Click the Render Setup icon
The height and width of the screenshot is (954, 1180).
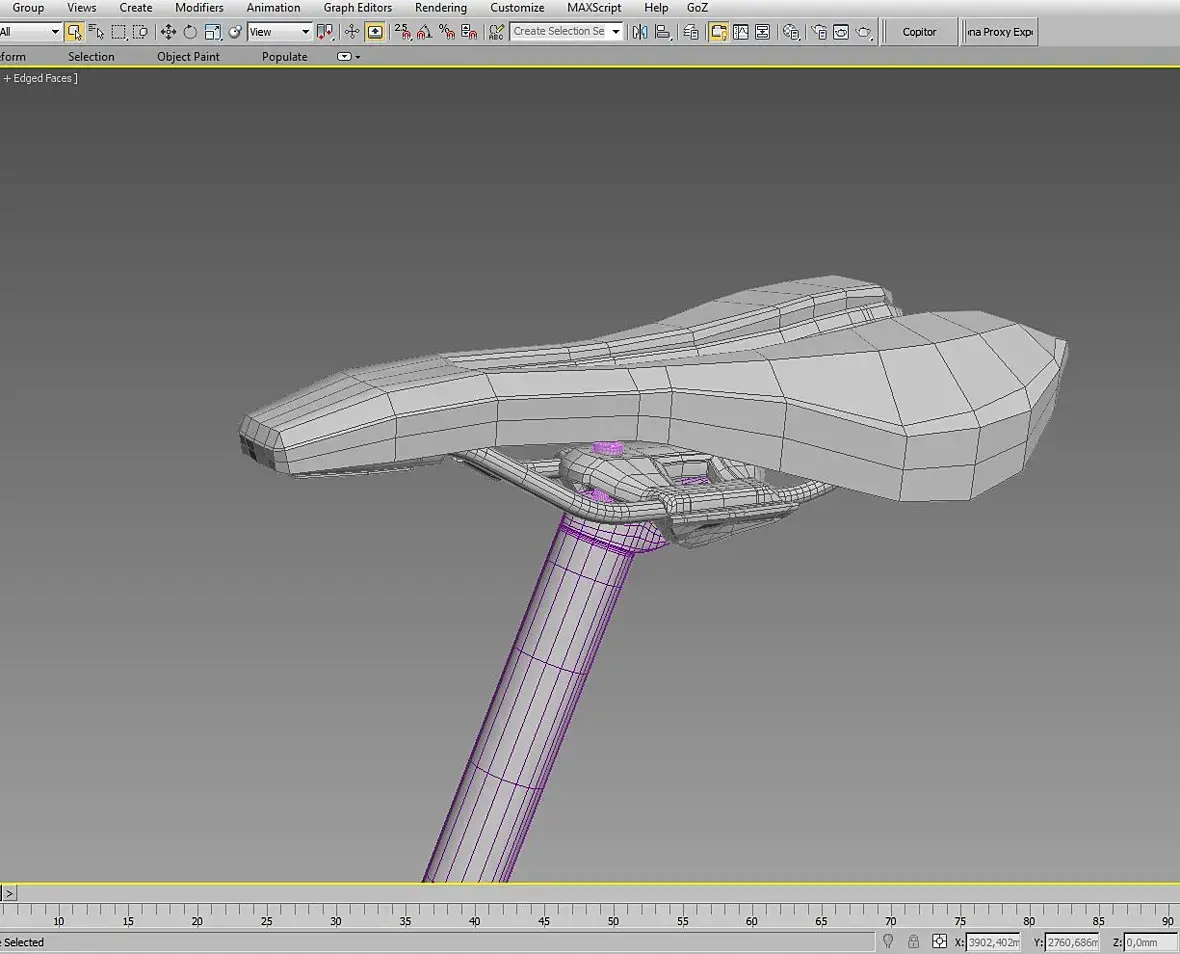[x=819, y=32]
